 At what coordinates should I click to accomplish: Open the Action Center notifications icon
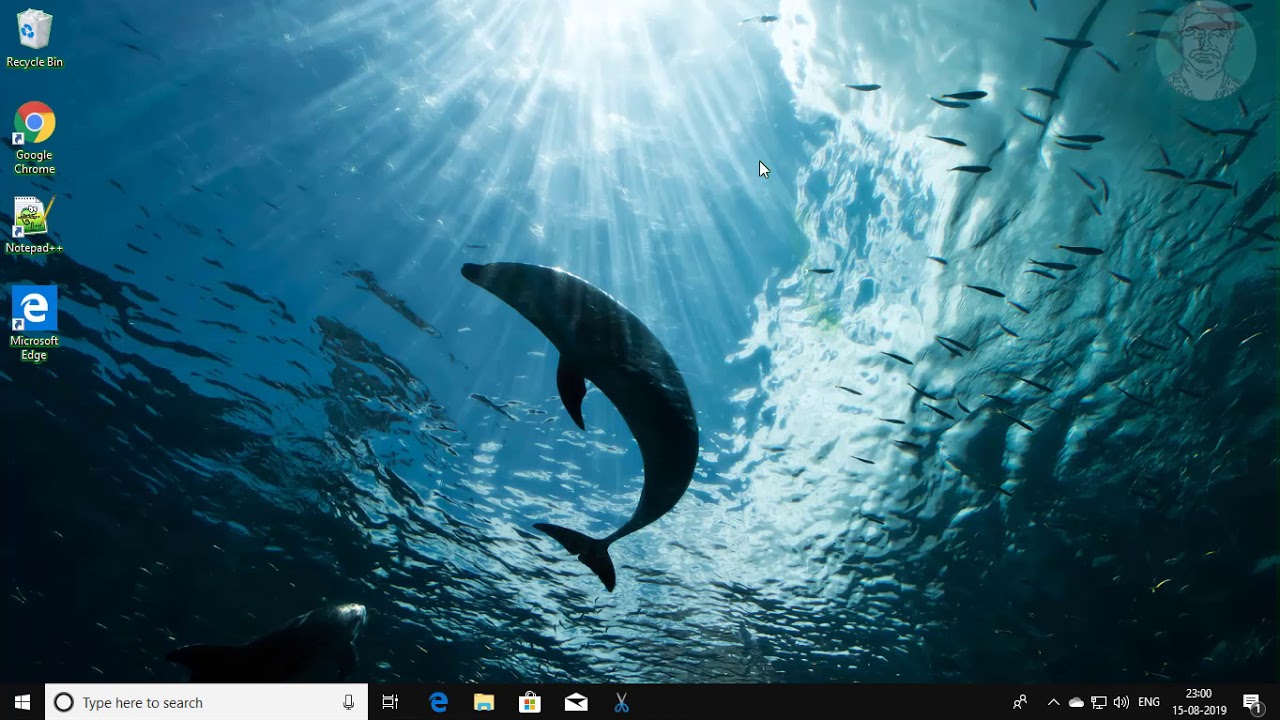point(1253,702)
